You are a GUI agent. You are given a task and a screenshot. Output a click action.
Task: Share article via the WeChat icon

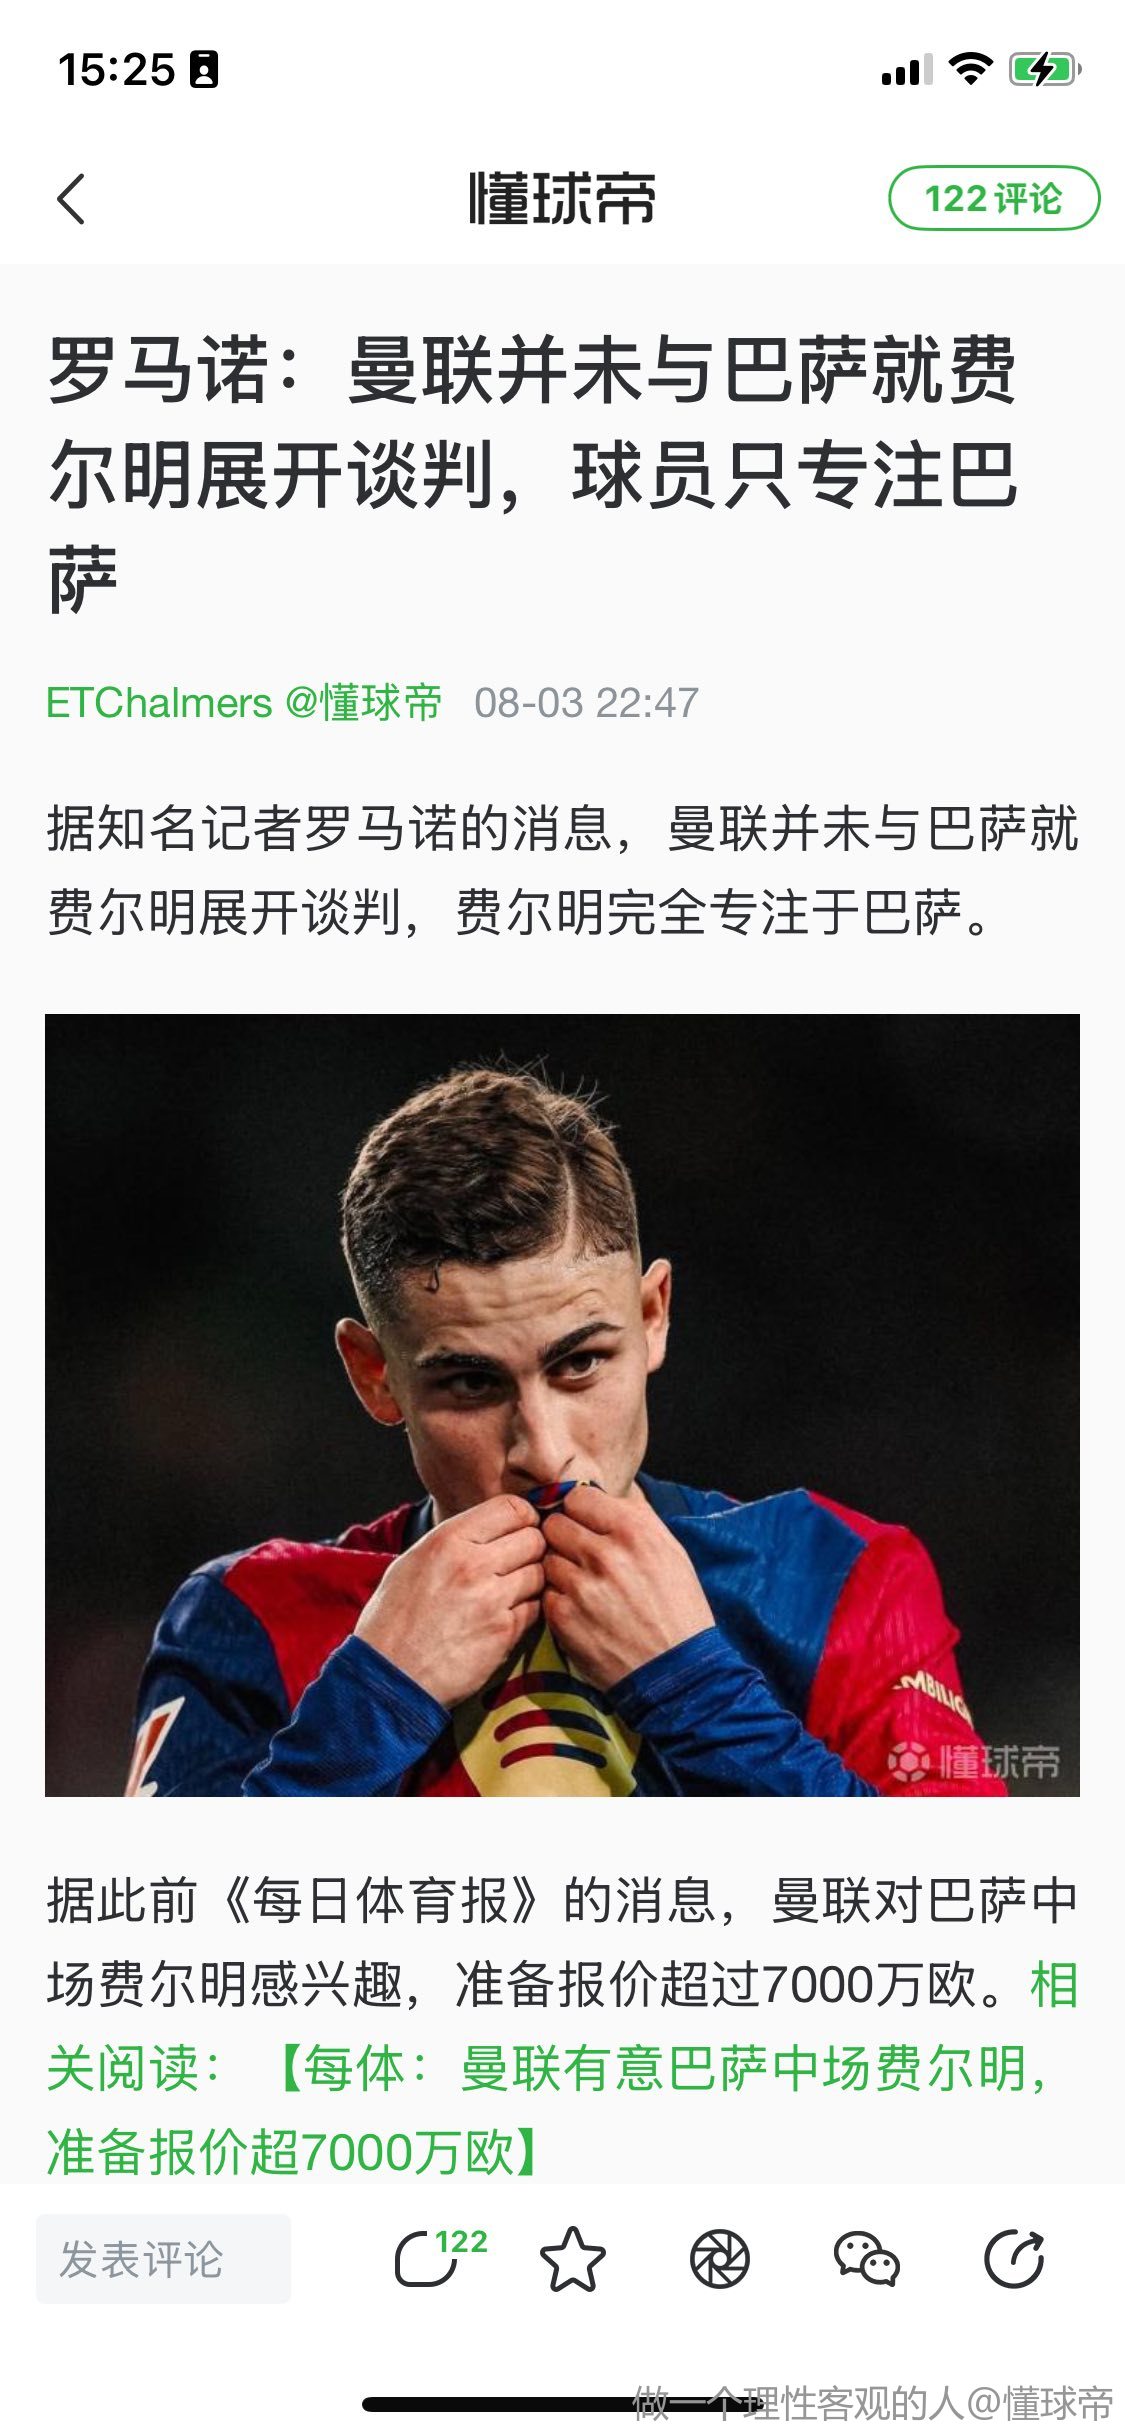tap(866, 2259)
